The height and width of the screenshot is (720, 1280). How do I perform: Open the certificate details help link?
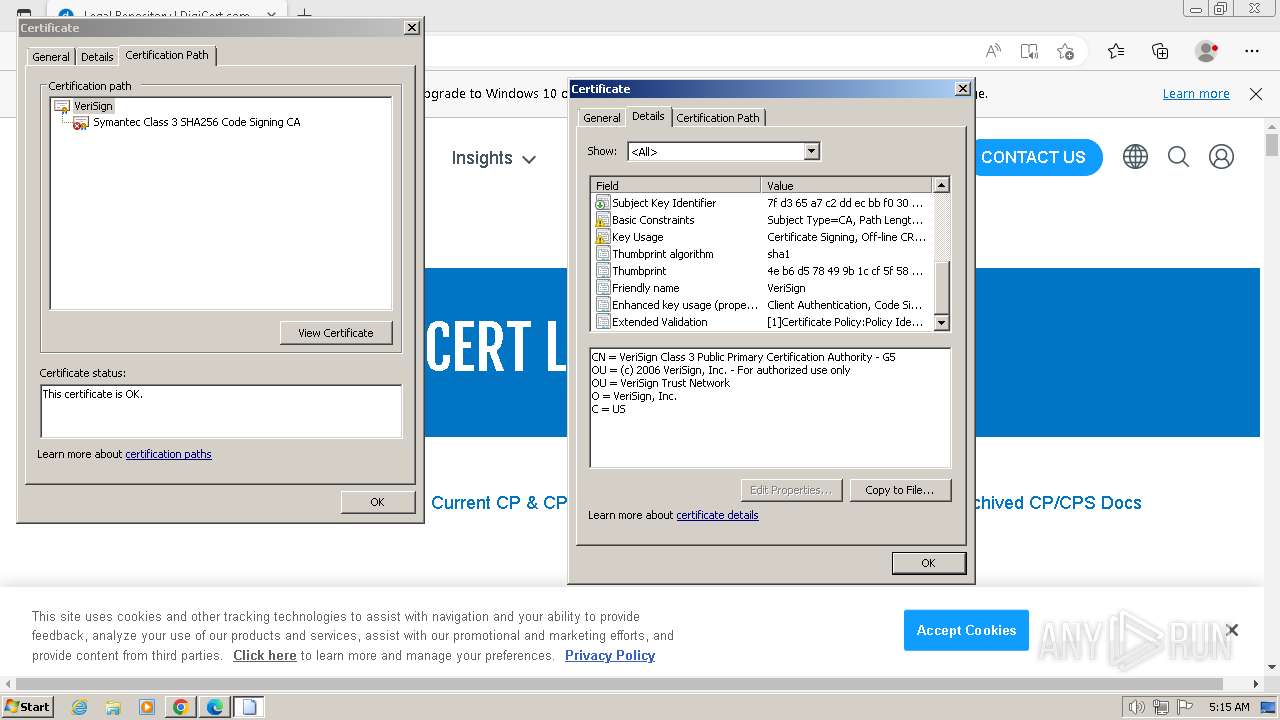[x=717, y=515]
